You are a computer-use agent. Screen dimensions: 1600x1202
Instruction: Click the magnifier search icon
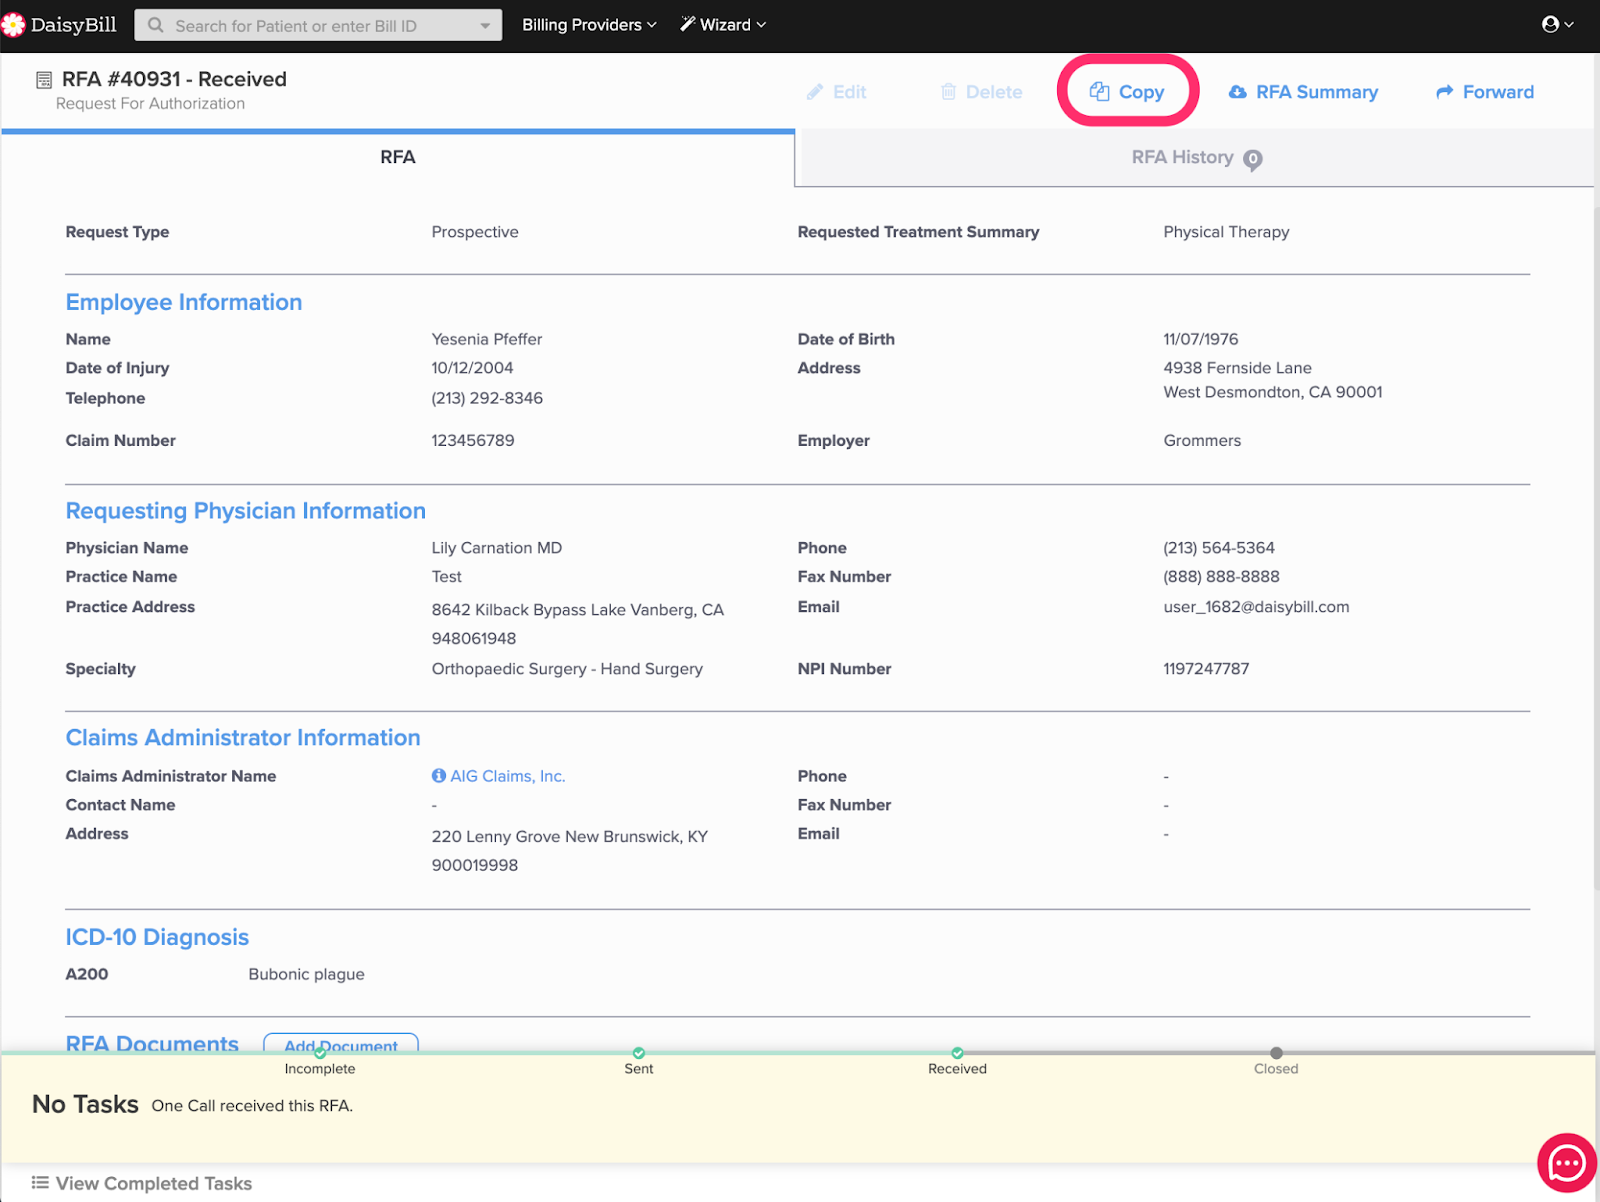point(156,25)
